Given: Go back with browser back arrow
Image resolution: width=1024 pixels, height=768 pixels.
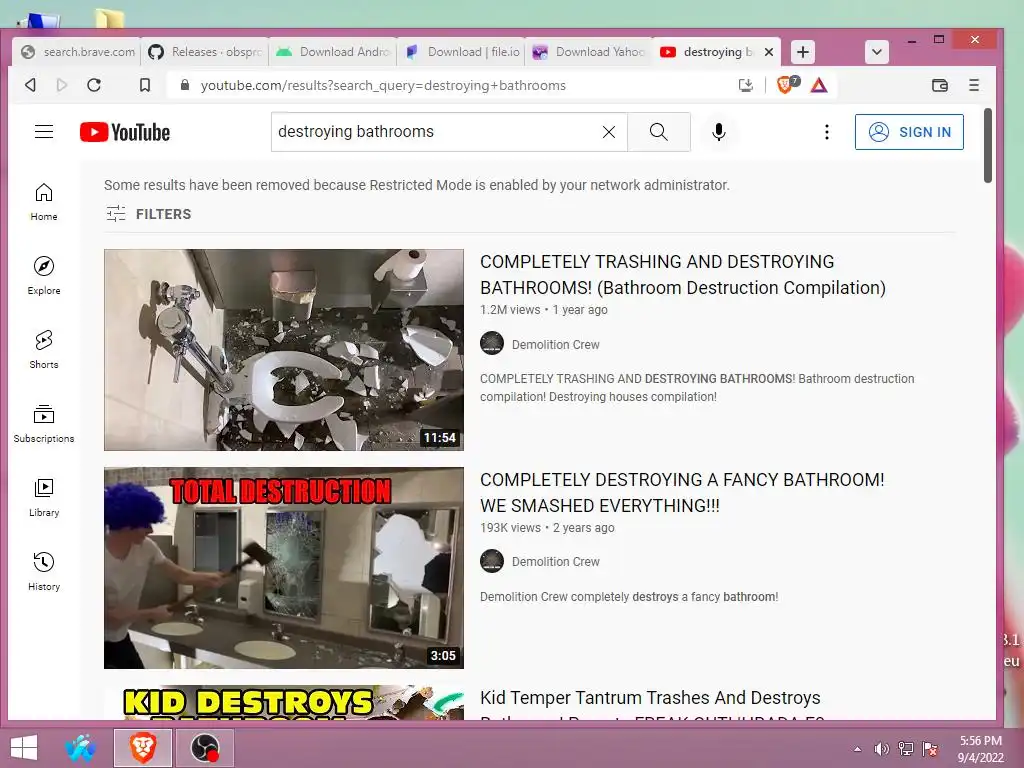Looking at the screenshot, I should point(30,85).
